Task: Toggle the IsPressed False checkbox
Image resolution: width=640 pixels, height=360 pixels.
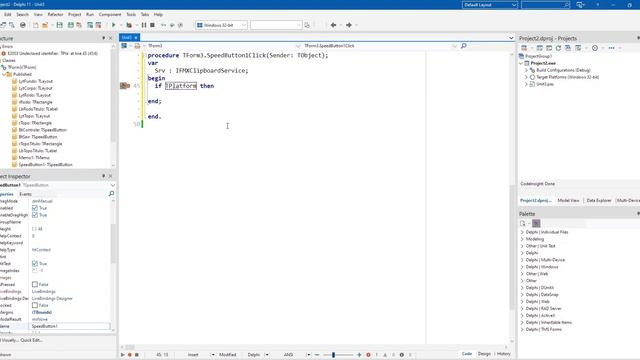Action: (35, 284)
